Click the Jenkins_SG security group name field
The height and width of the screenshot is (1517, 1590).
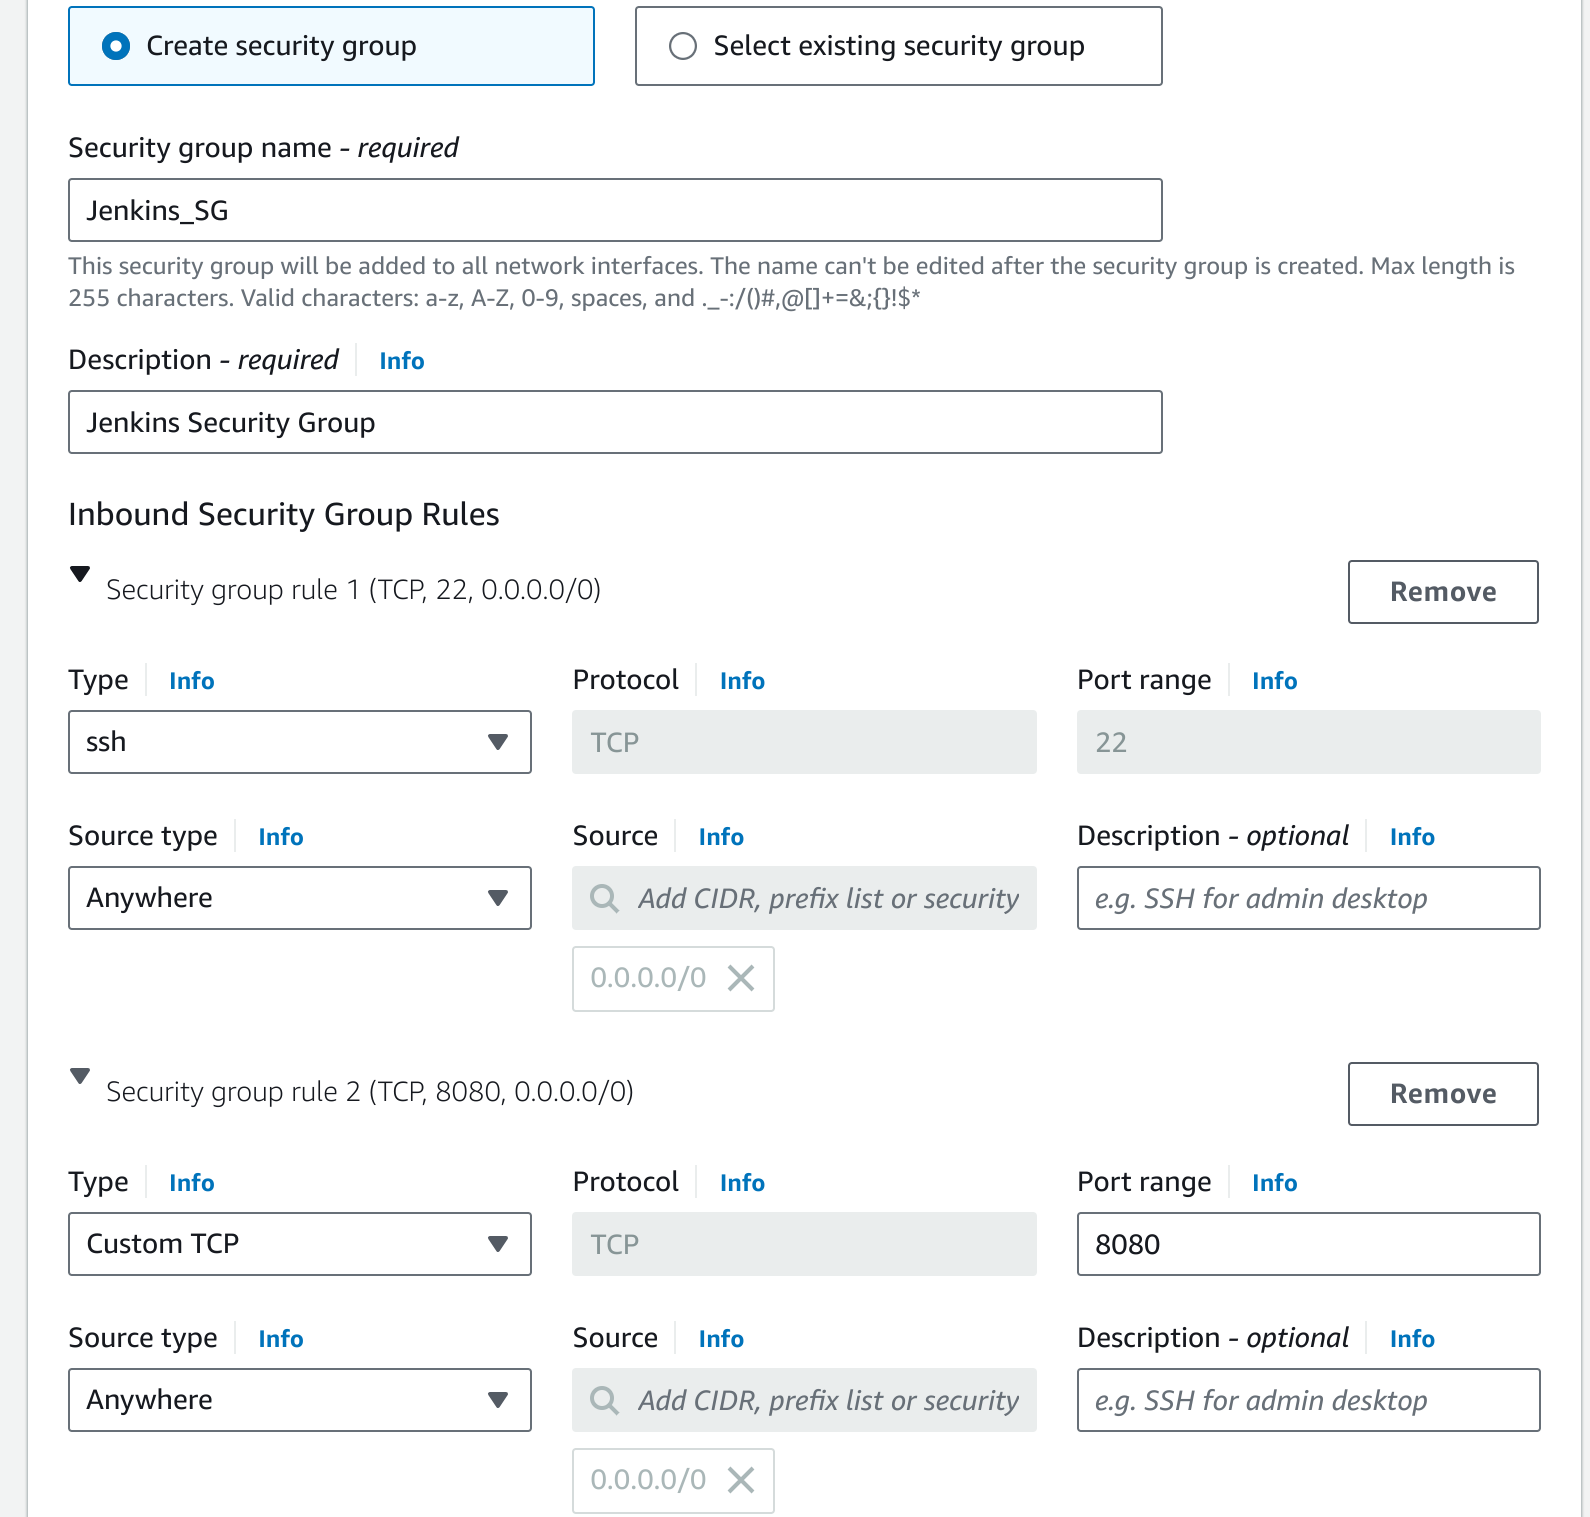tap(615, 210)
